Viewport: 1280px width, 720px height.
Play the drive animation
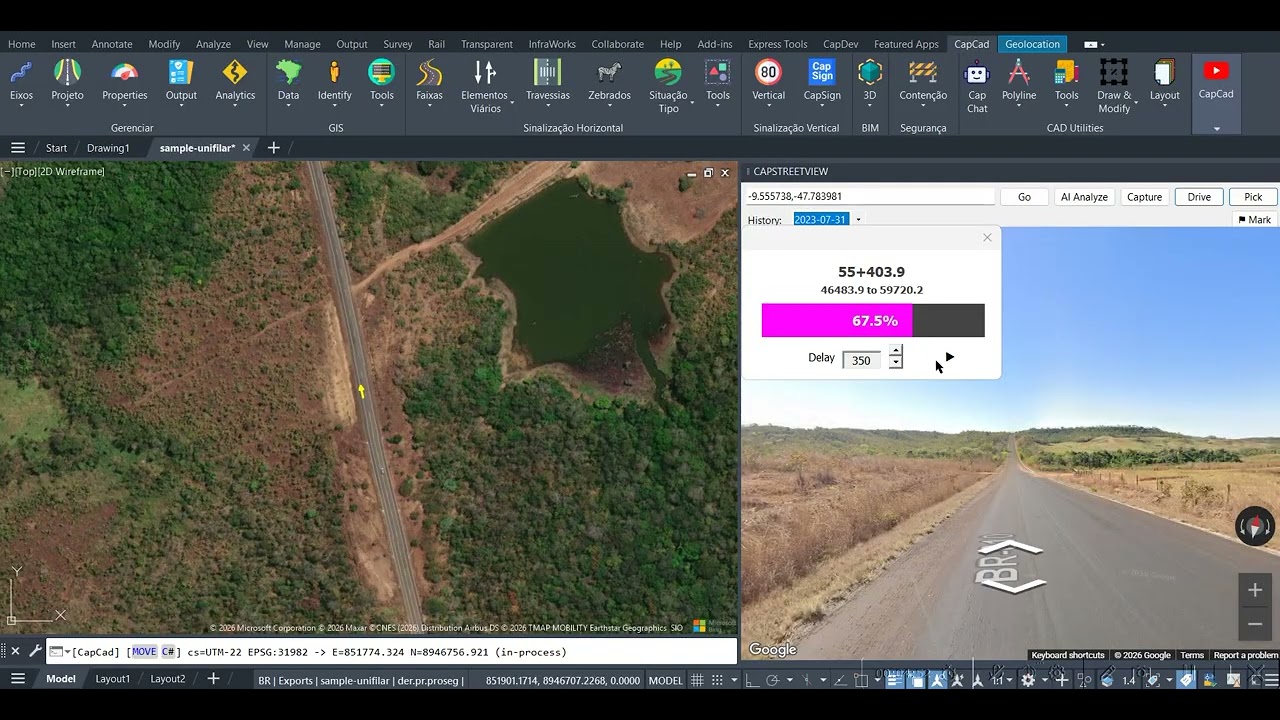click(949, 357)
